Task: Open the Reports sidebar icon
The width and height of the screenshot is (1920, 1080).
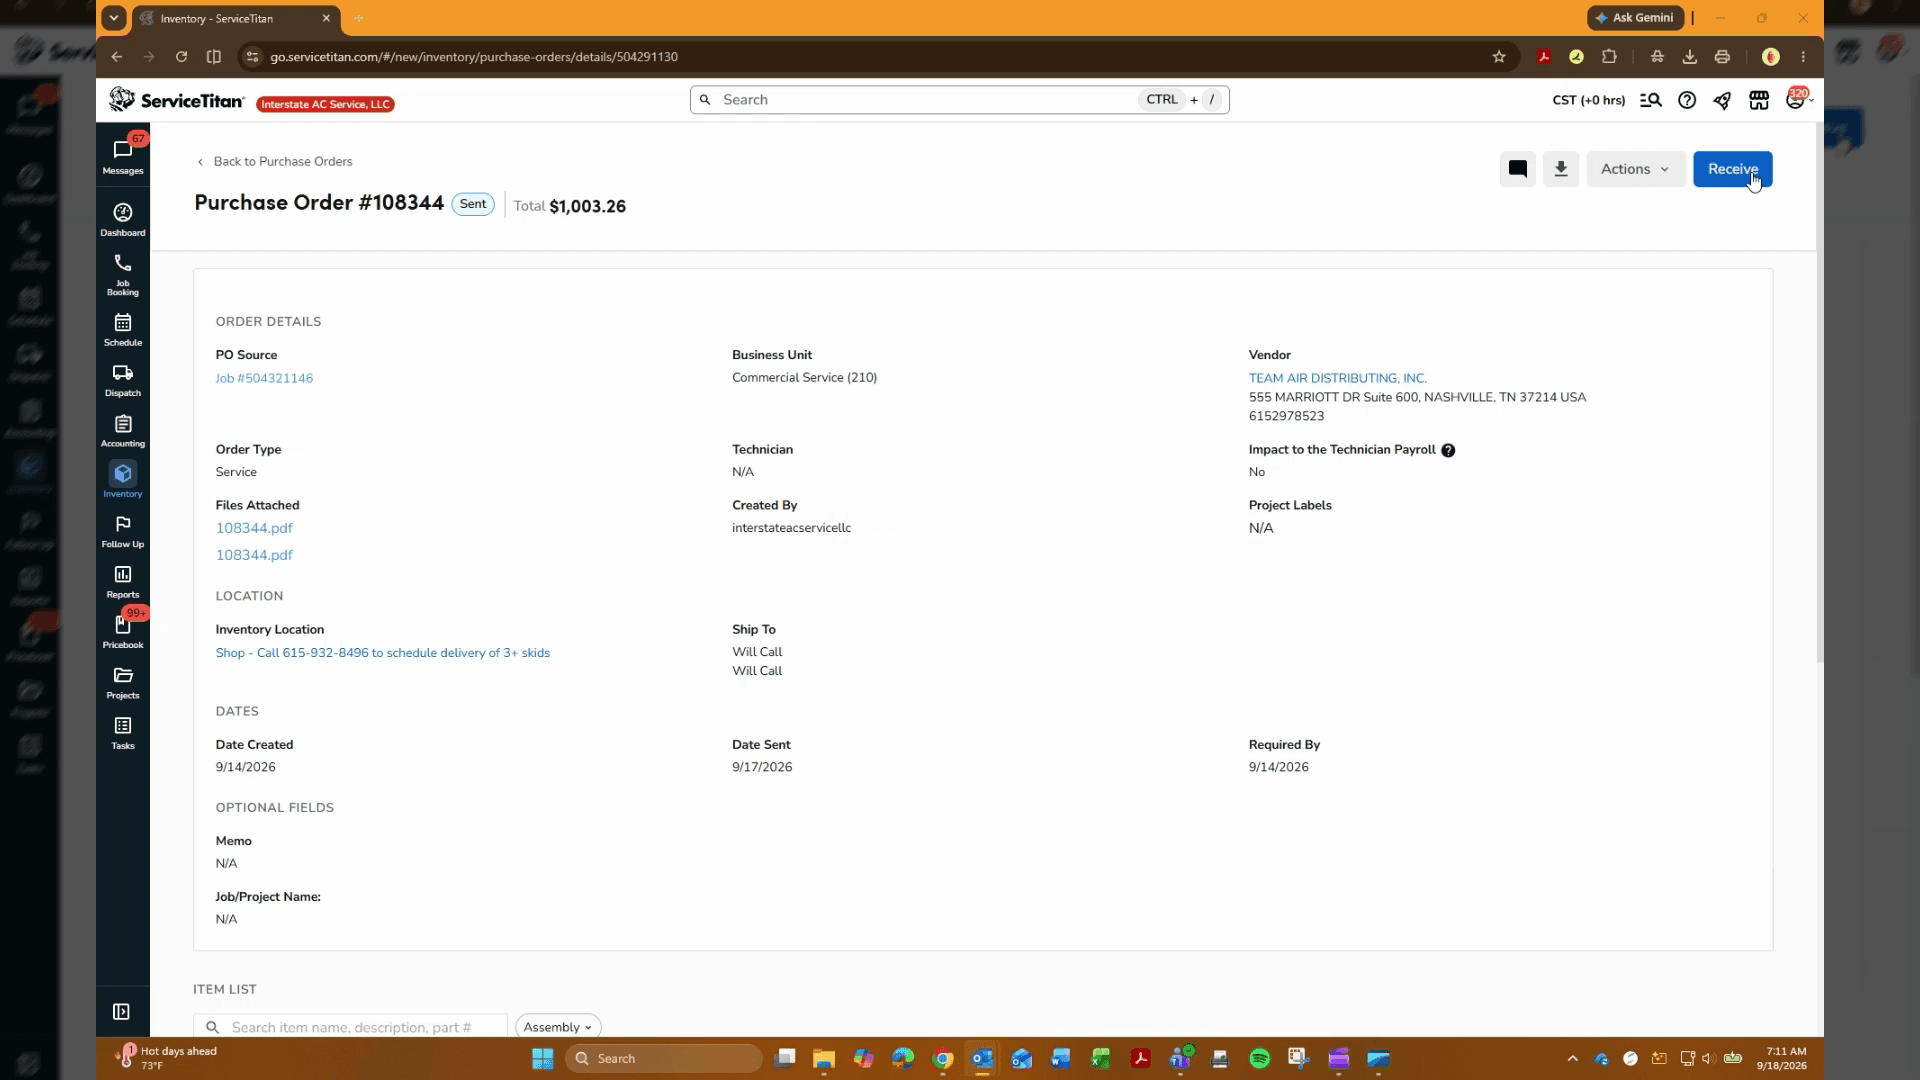Action: 123,581
